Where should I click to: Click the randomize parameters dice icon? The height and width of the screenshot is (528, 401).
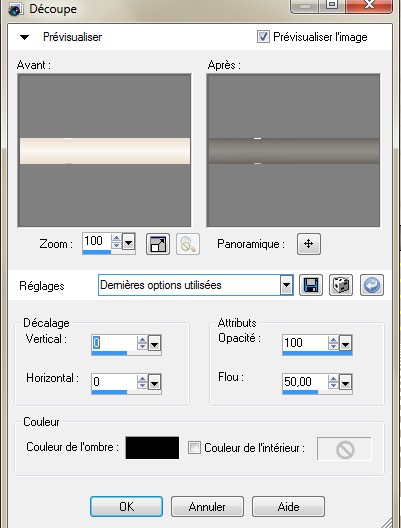coord(341,285)
